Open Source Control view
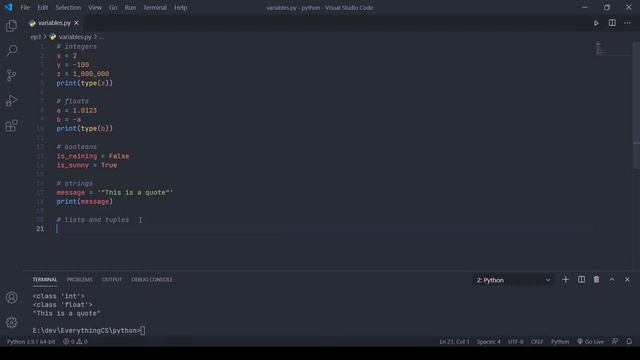Screen dimensions: 640x360 [11, 76]
